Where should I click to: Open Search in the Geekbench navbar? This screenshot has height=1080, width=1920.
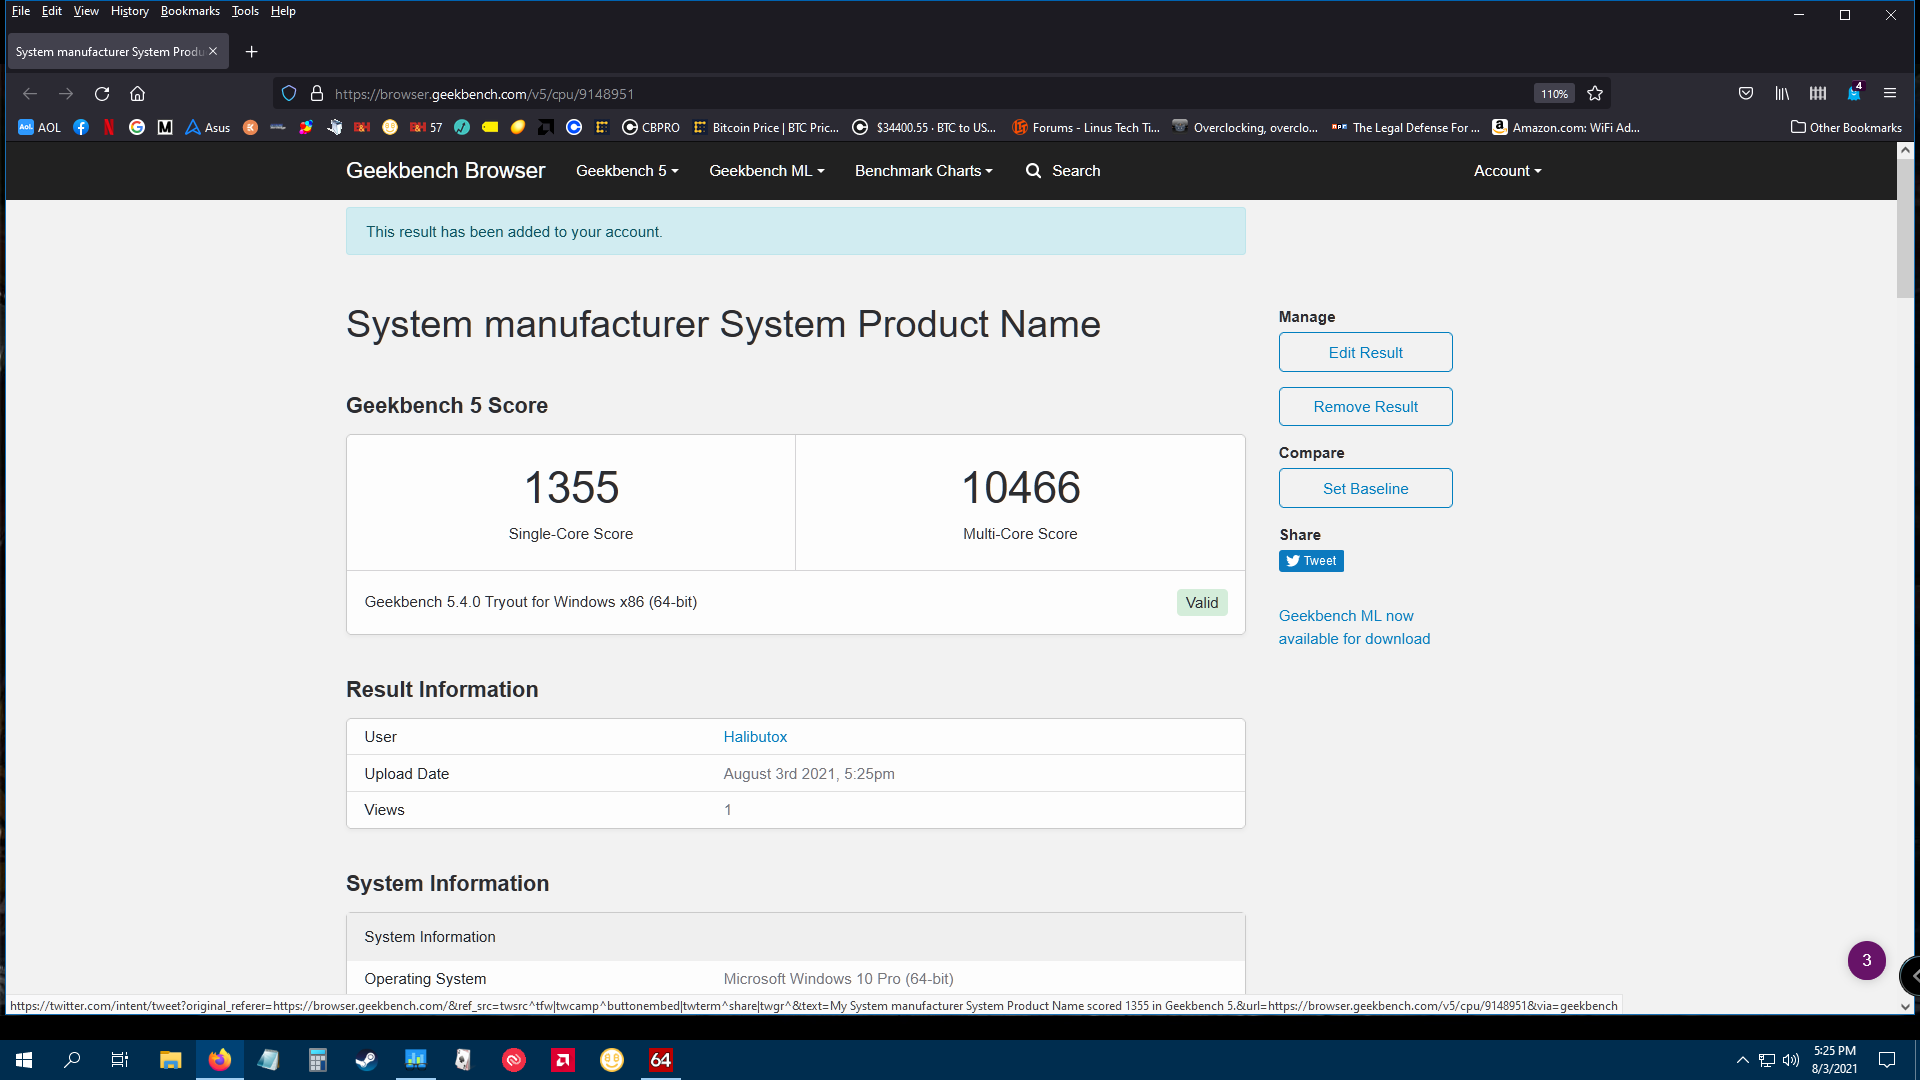tap(1063, 171)
